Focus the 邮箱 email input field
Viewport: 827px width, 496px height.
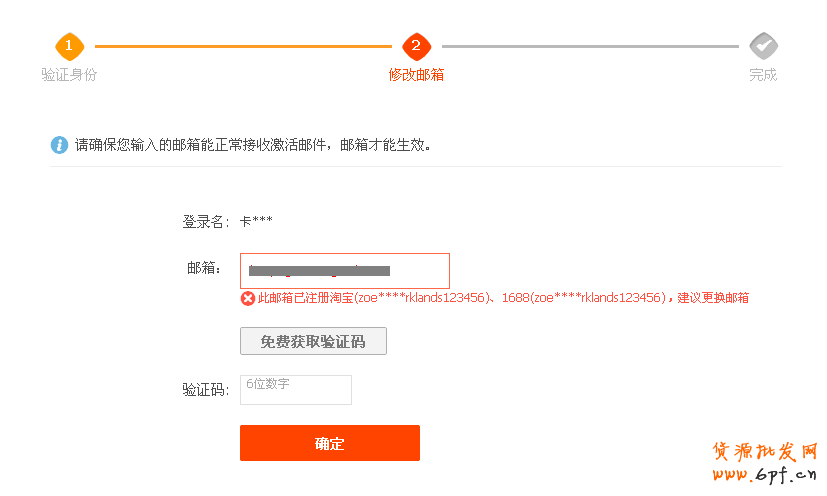(344, 271)
